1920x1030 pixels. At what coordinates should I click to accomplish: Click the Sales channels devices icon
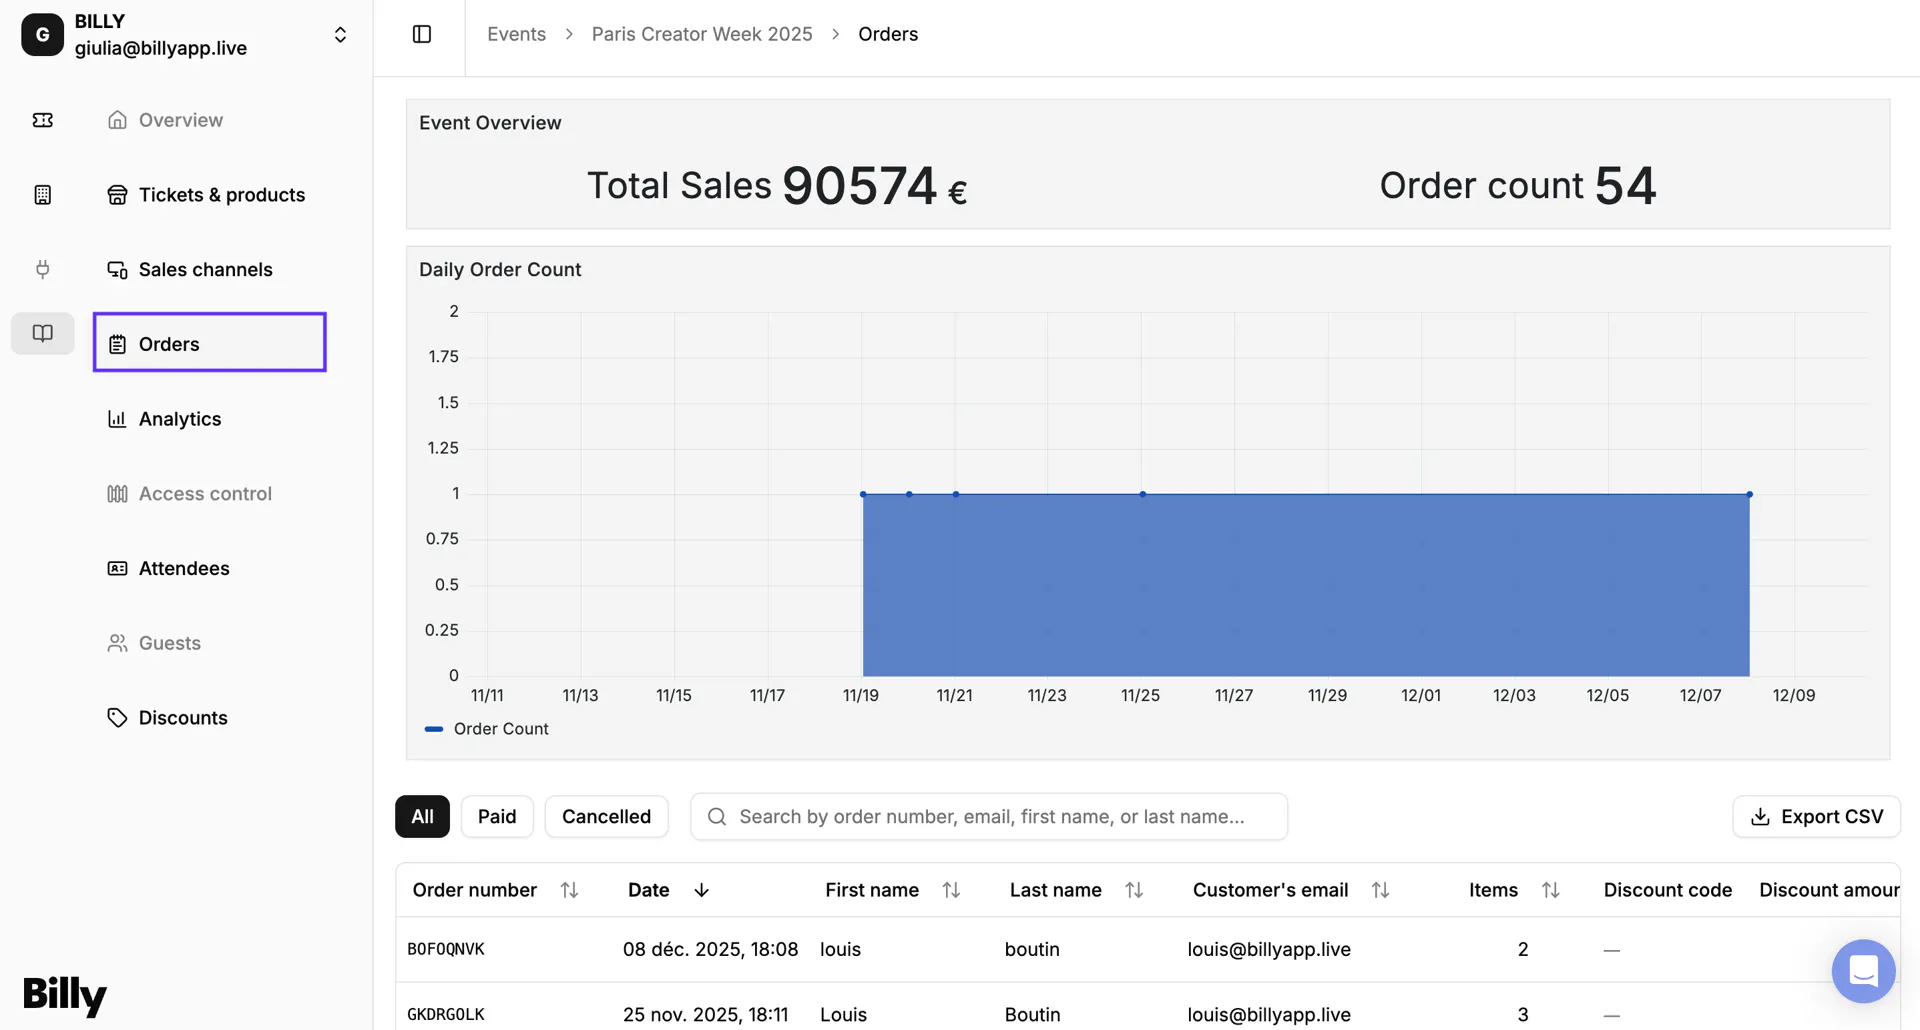click(x=117, y=270)
